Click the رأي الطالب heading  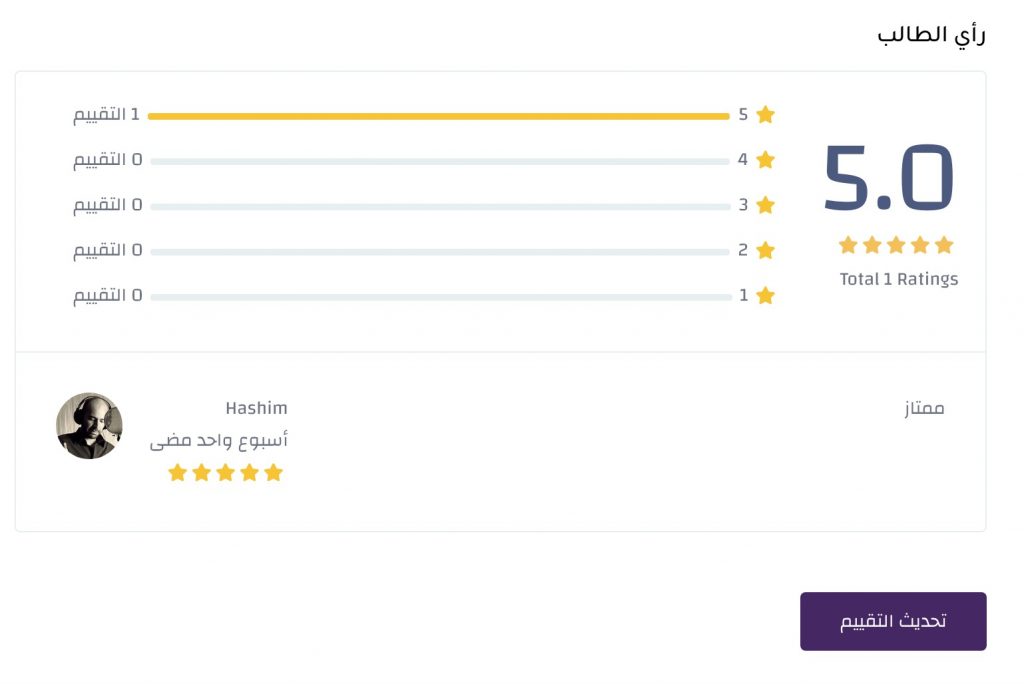point(931,35)
